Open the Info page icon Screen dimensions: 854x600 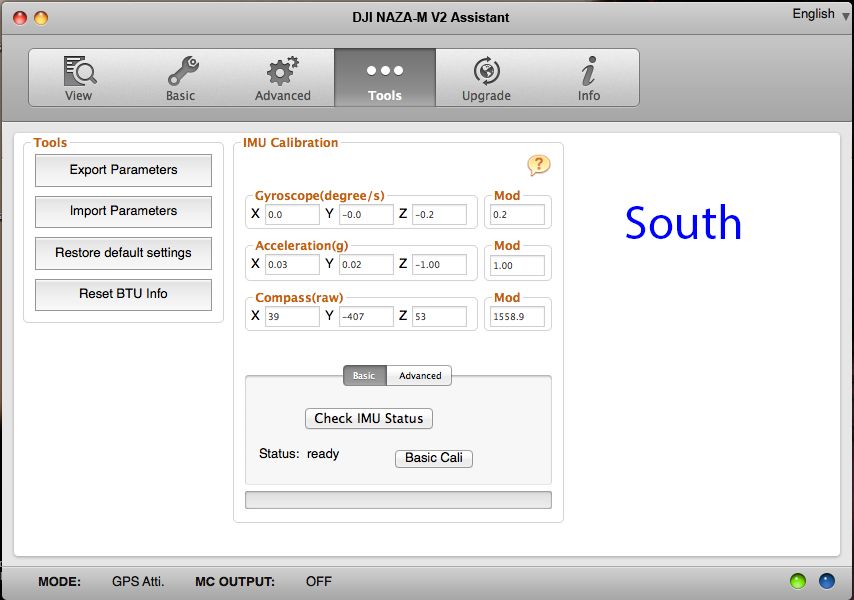tap(588, 78)
